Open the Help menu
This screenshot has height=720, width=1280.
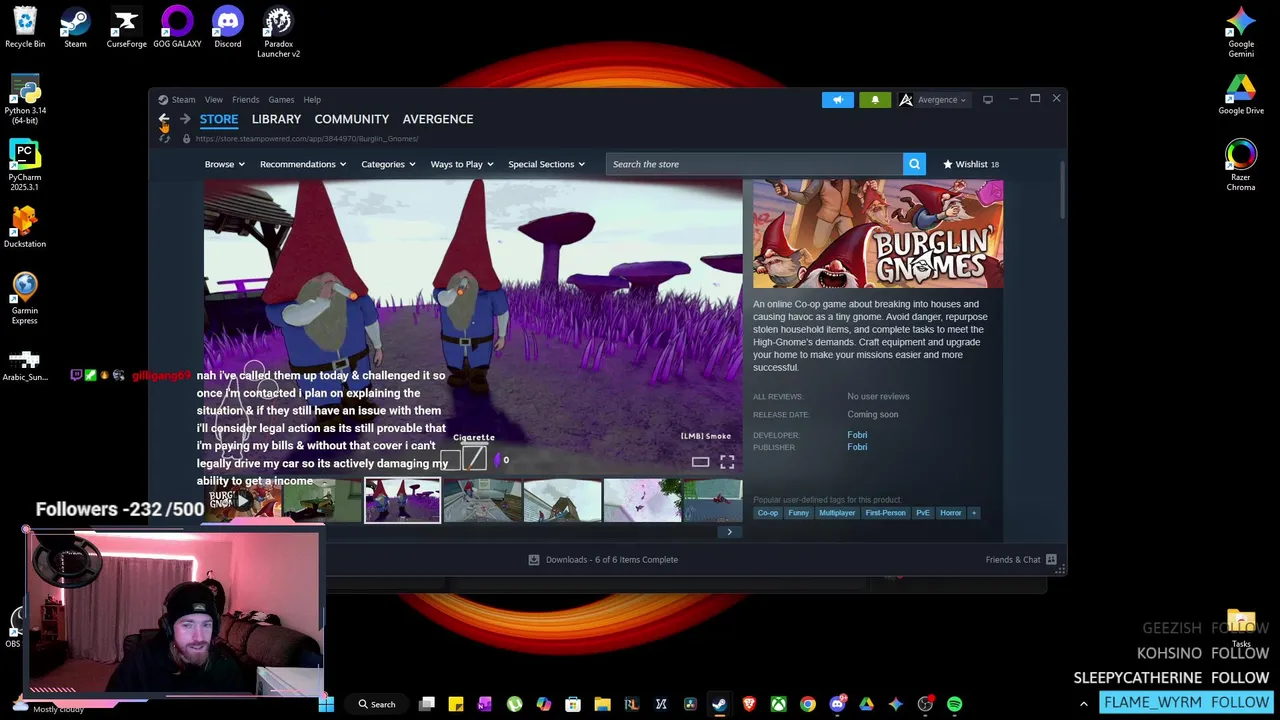pos(312,100)
